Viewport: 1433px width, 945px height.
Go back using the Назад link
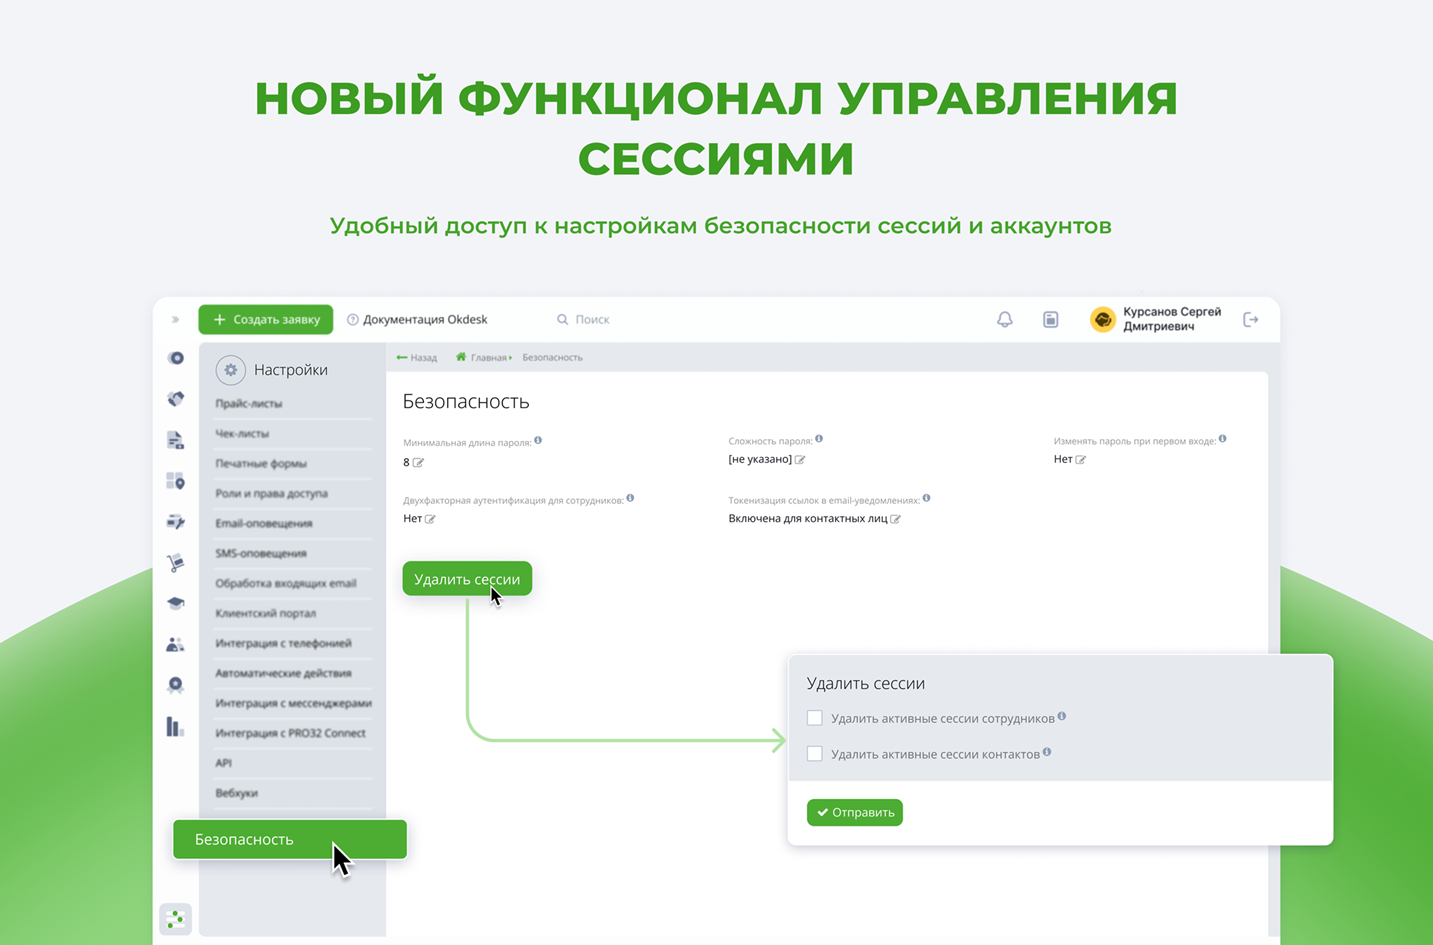(417, 358)
